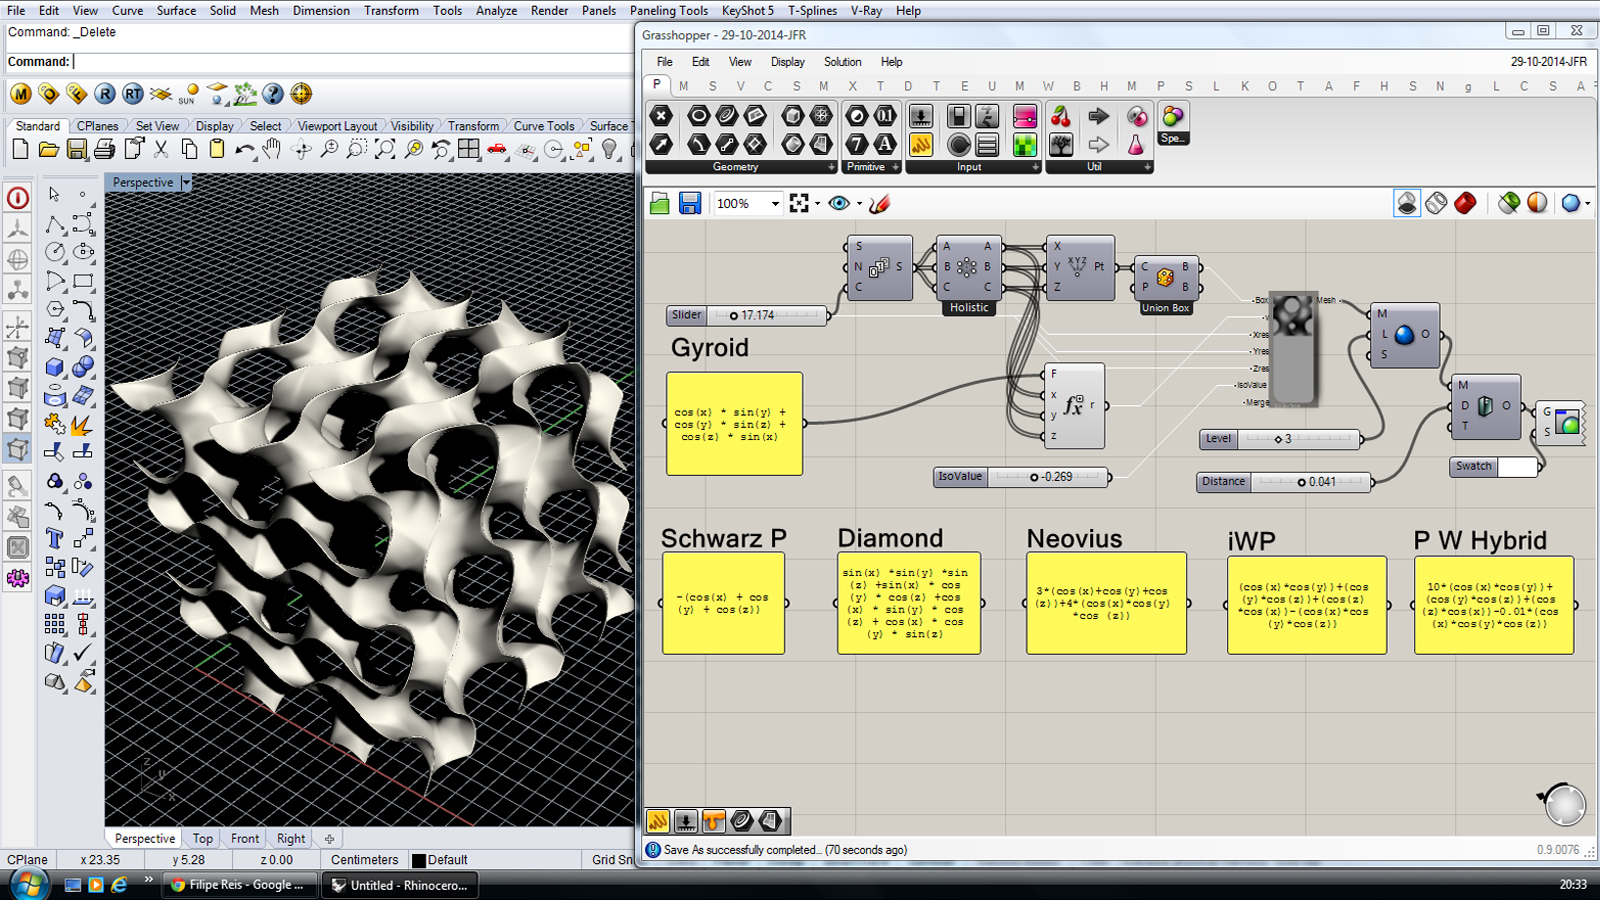Open the Solution menu in Grasshopper
The width and height of the screenshot is (1600, 900).
842,62
